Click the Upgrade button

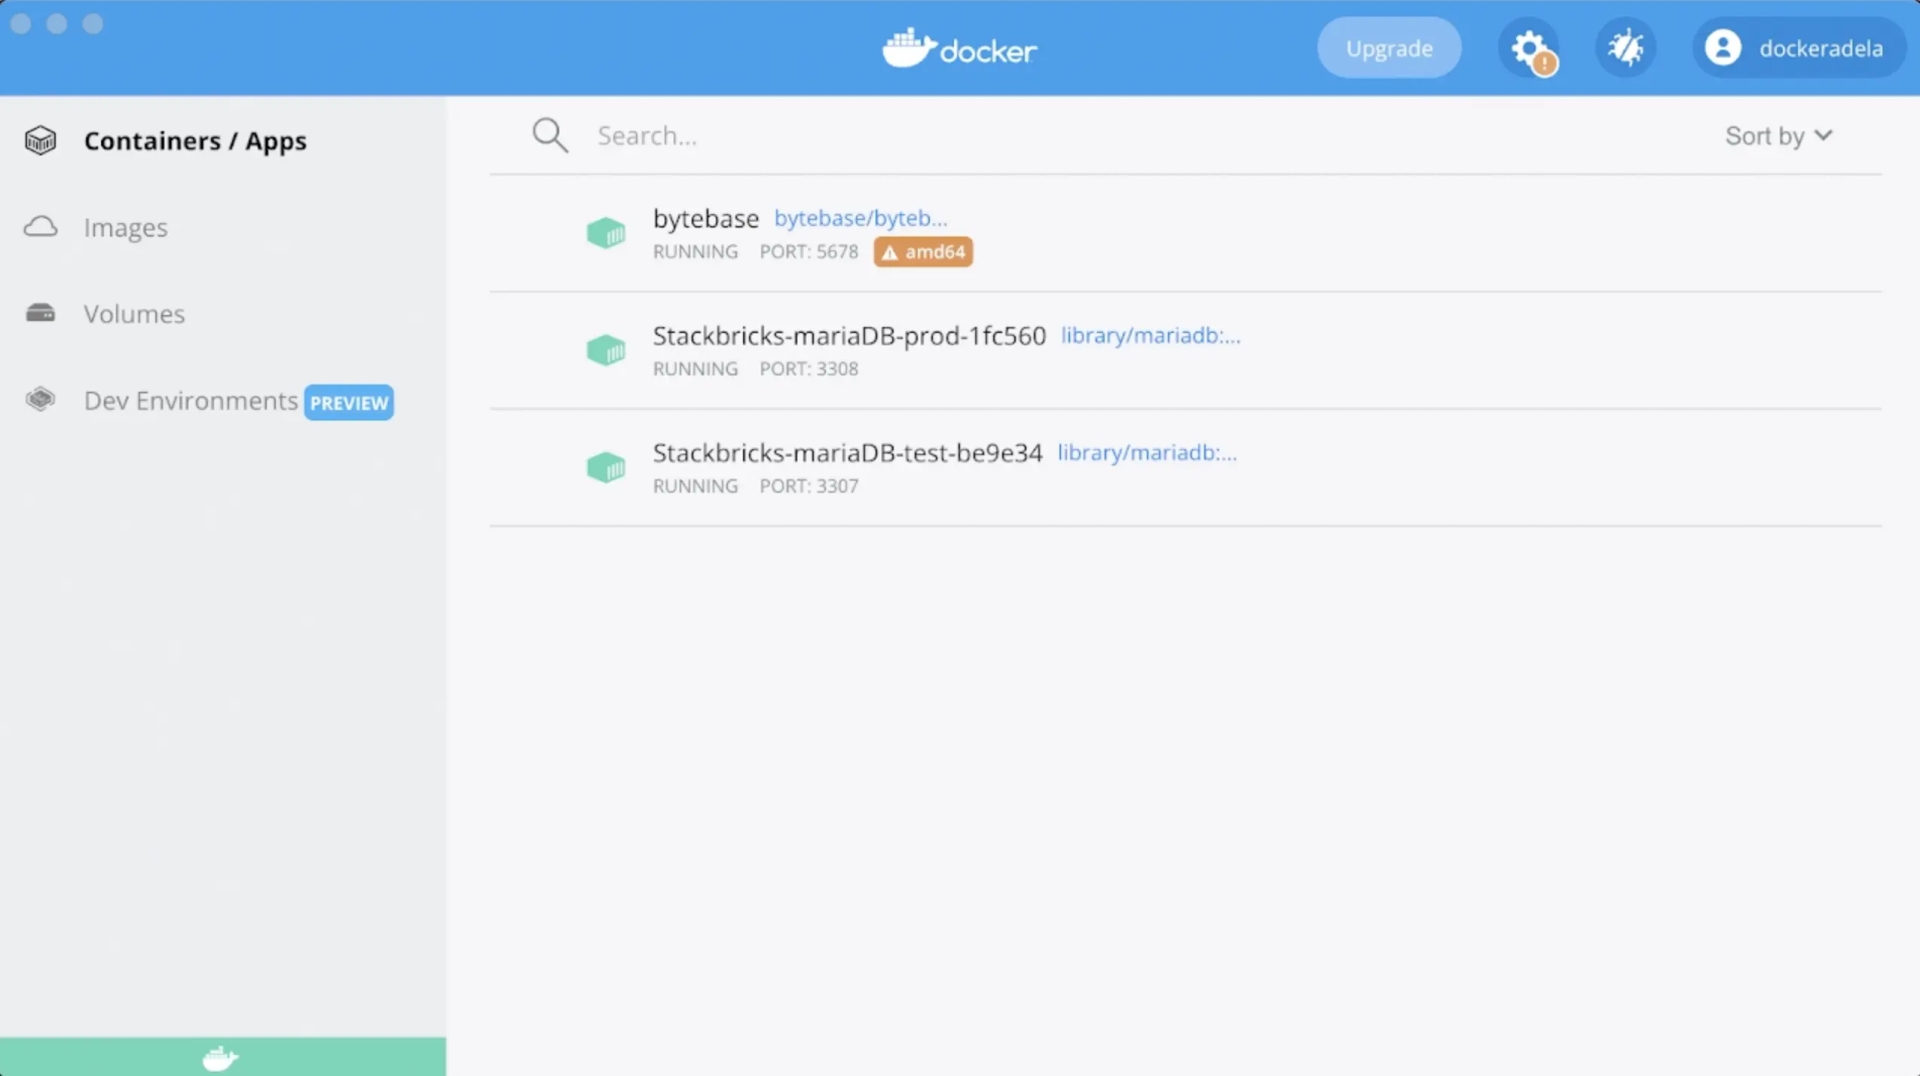click(1389, 48)
